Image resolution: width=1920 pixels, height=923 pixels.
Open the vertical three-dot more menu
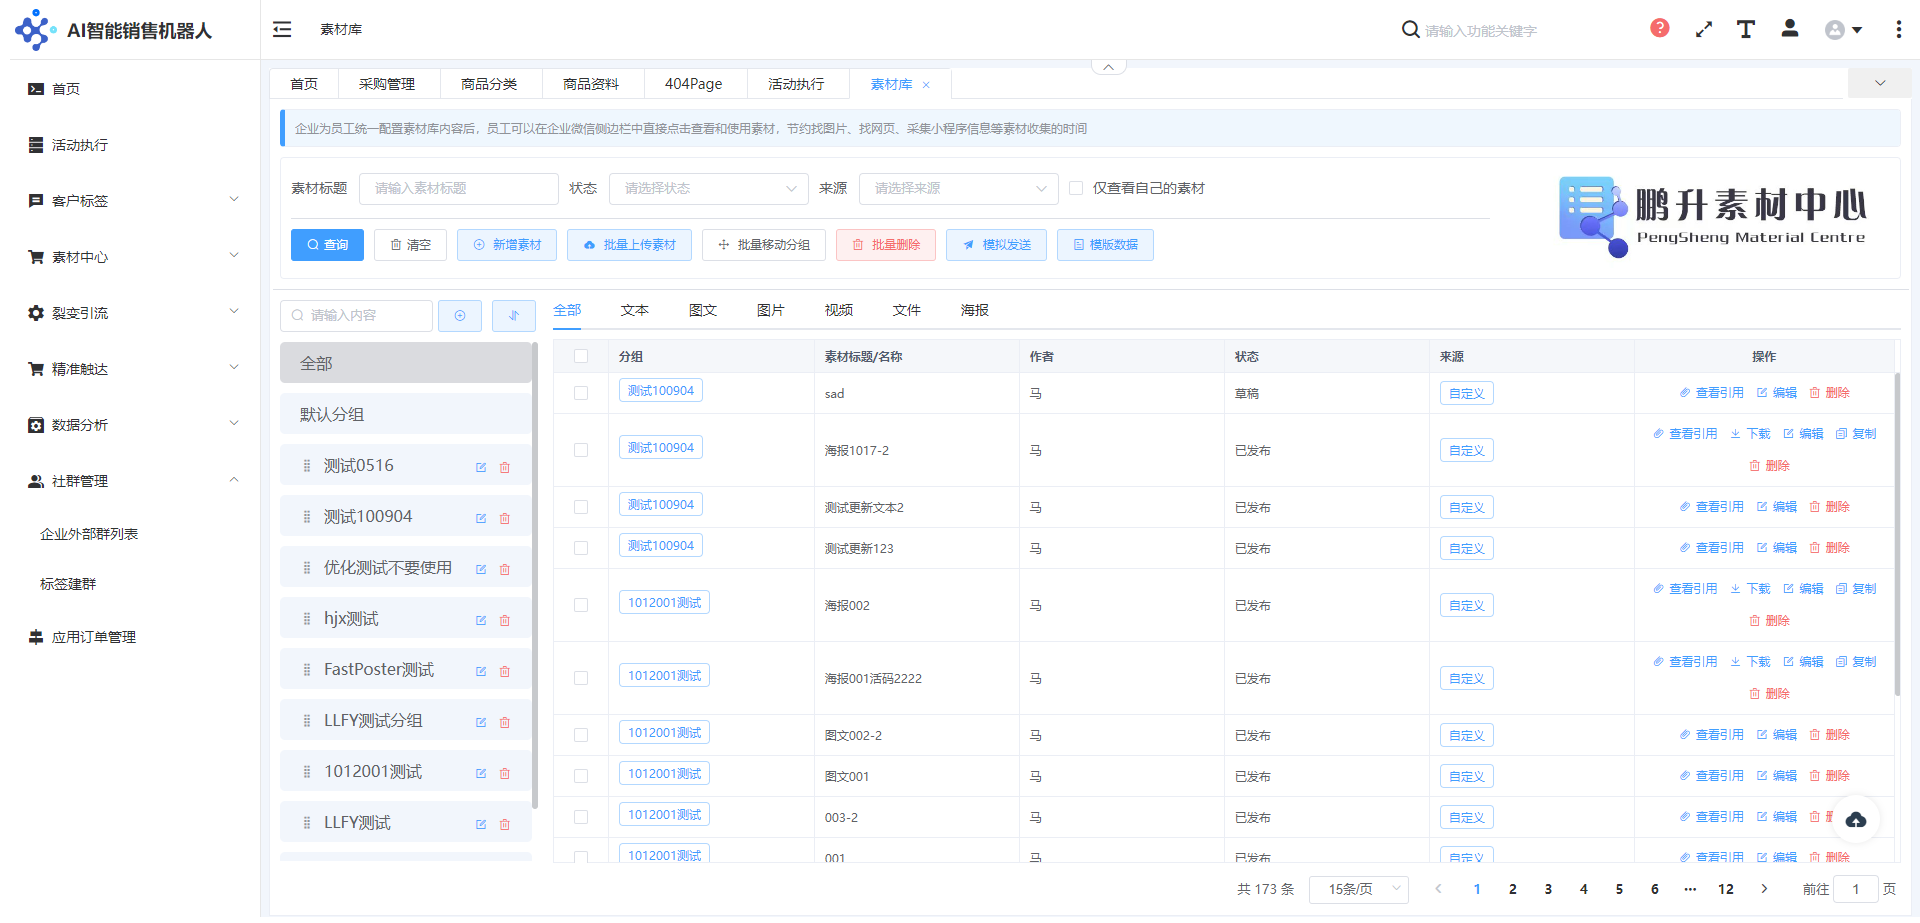(1898, 29)
